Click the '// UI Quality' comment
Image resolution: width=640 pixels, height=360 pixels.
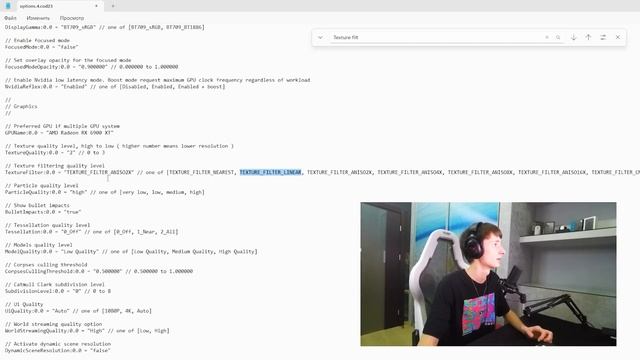24,304
